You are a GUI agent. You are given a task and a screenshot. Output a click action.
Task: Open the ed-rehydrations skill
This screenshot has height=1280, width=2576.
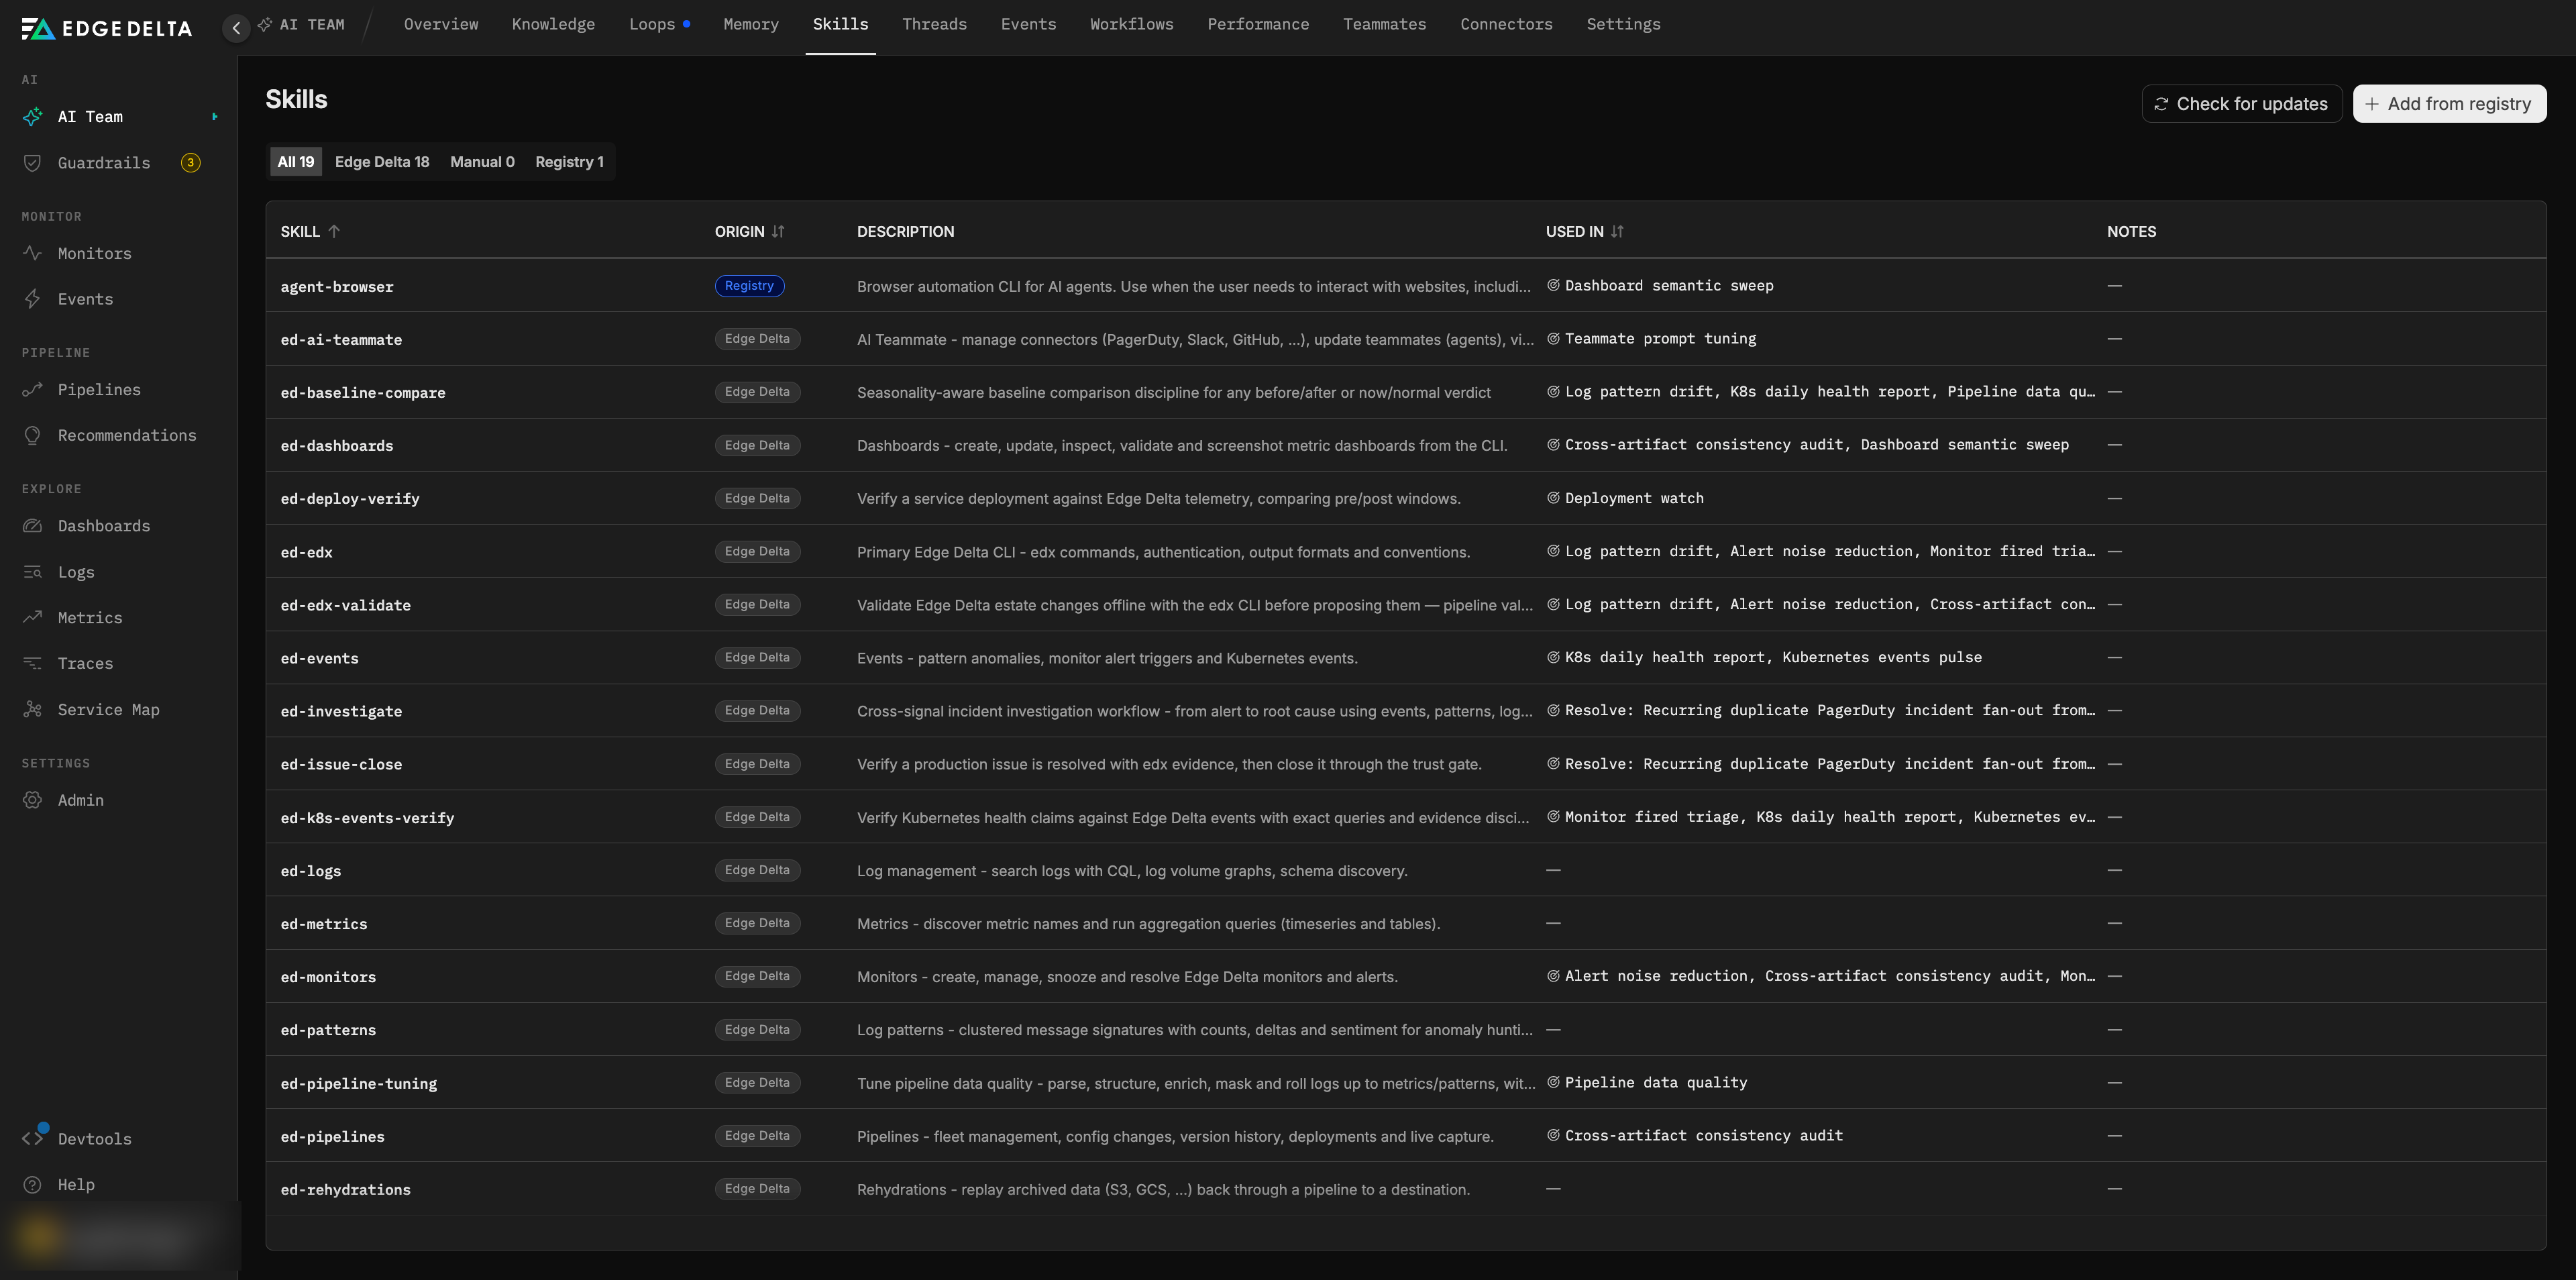[346, 1190]
